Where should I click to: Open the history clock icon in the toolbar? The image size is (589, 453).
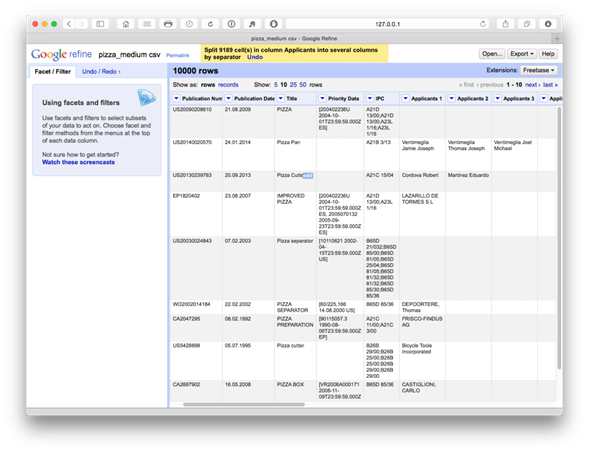tap(189, 24)
